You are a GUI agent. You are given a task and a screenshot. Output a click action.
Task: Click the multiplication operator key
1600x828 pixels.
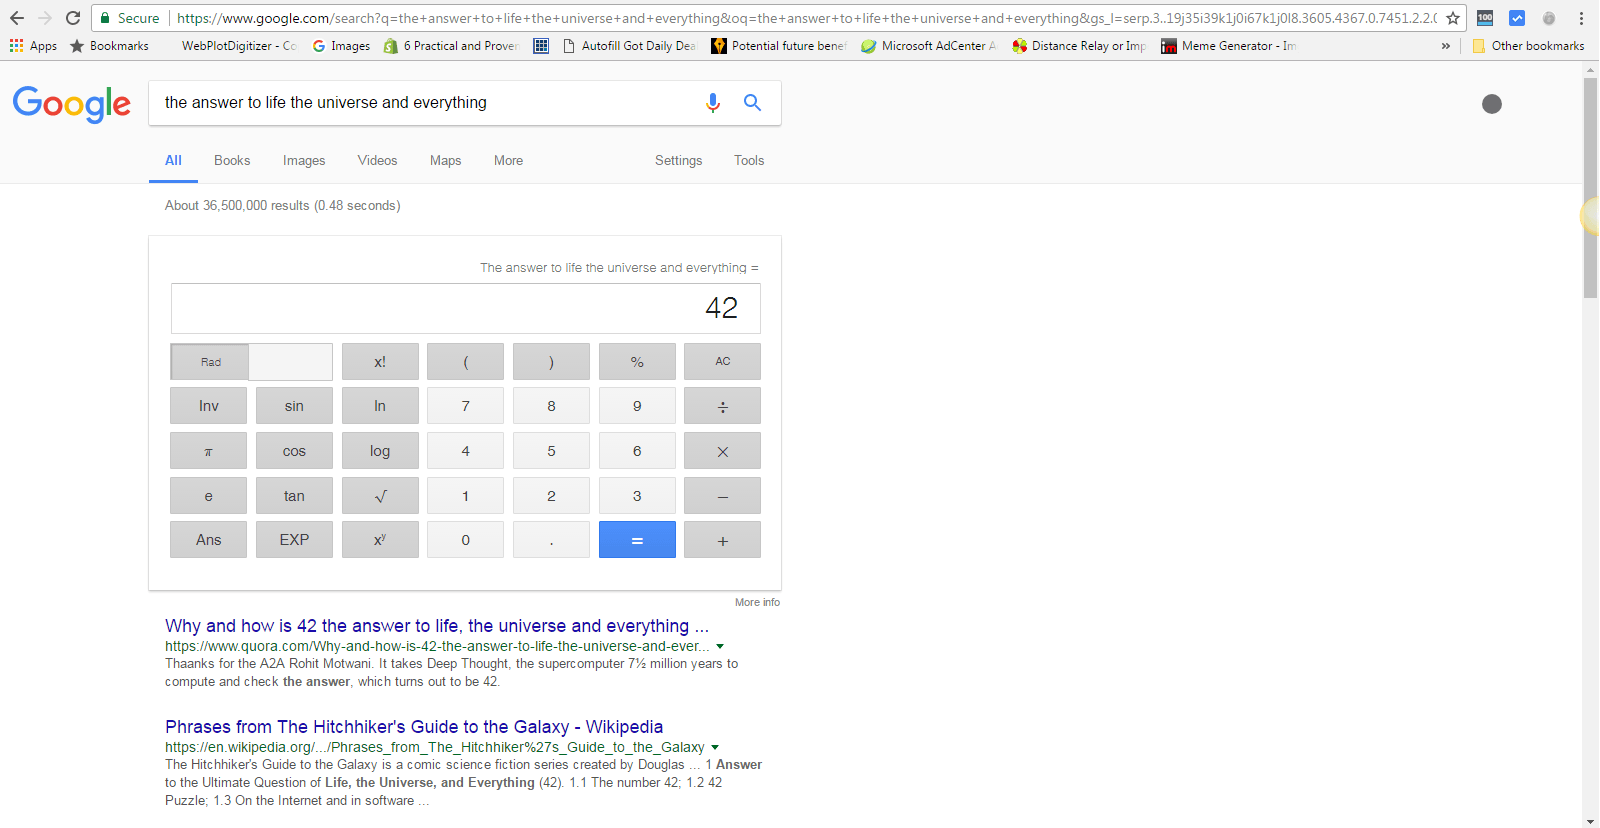click(x=722, y=451)
